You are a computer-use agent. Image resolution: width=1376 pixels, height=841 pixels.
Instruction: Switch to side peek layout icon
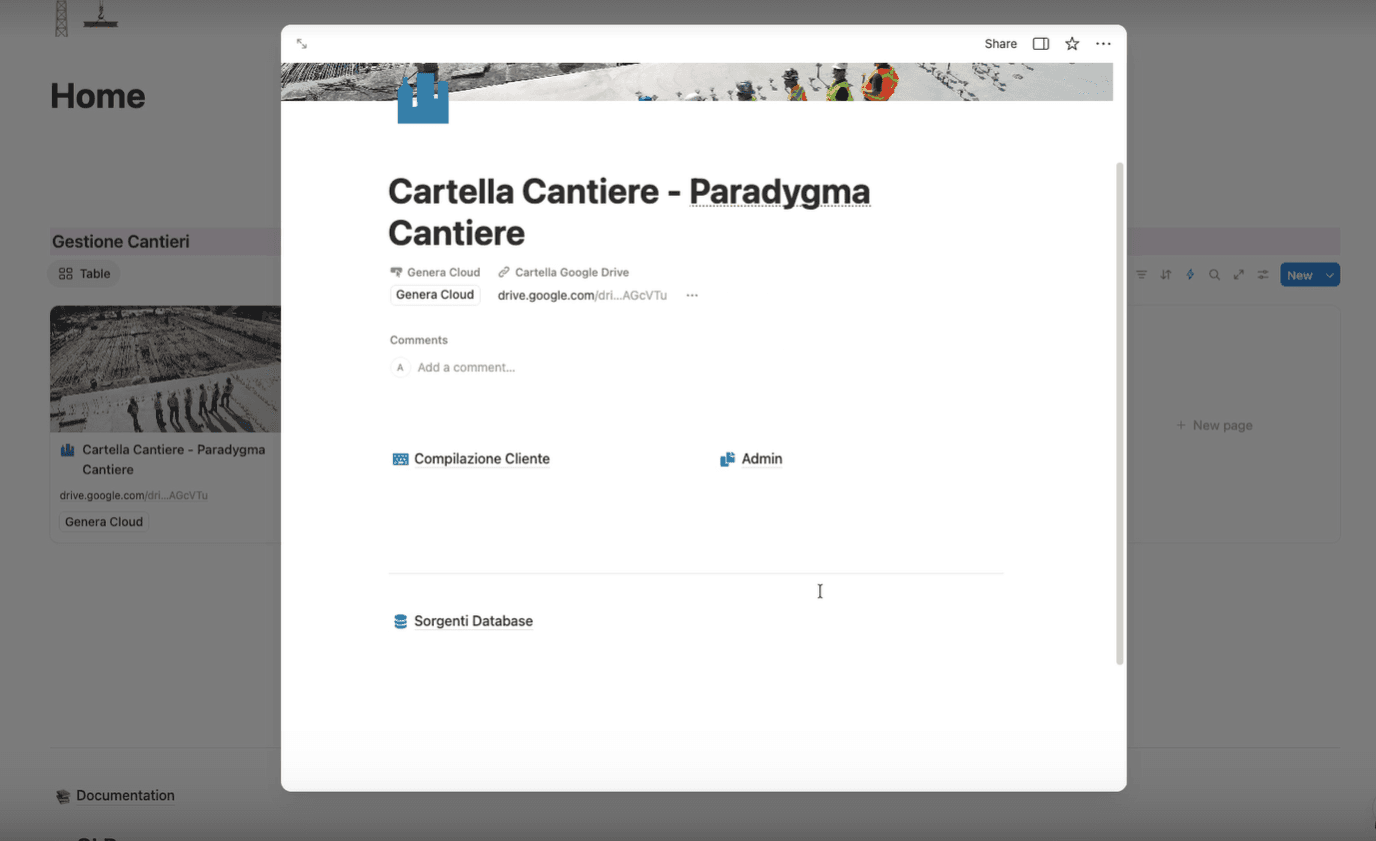click(x=1040, y=43)
